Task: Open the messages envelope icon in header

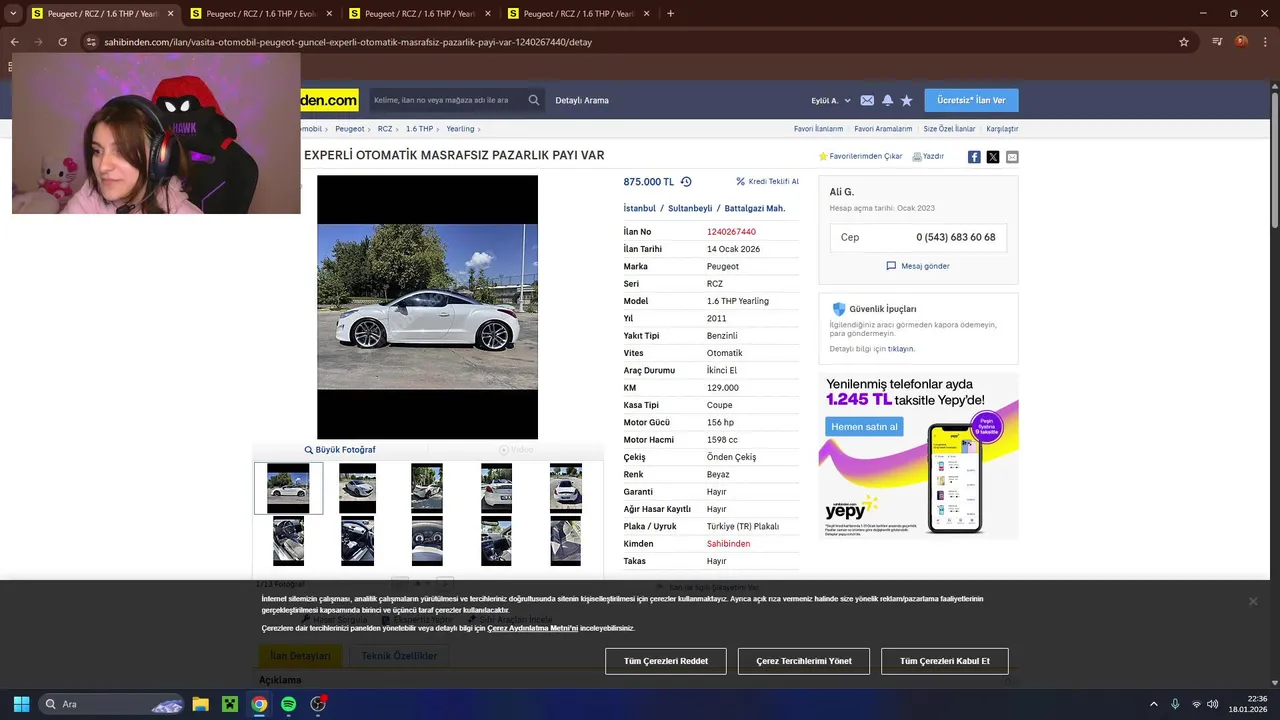Action: (x=867, y=100)
